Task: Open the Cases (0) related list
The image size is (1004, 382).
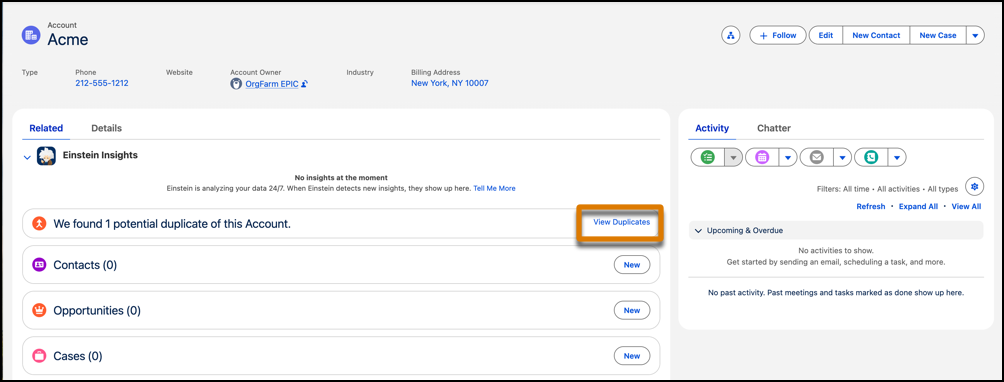Action: tap(77, 356)
